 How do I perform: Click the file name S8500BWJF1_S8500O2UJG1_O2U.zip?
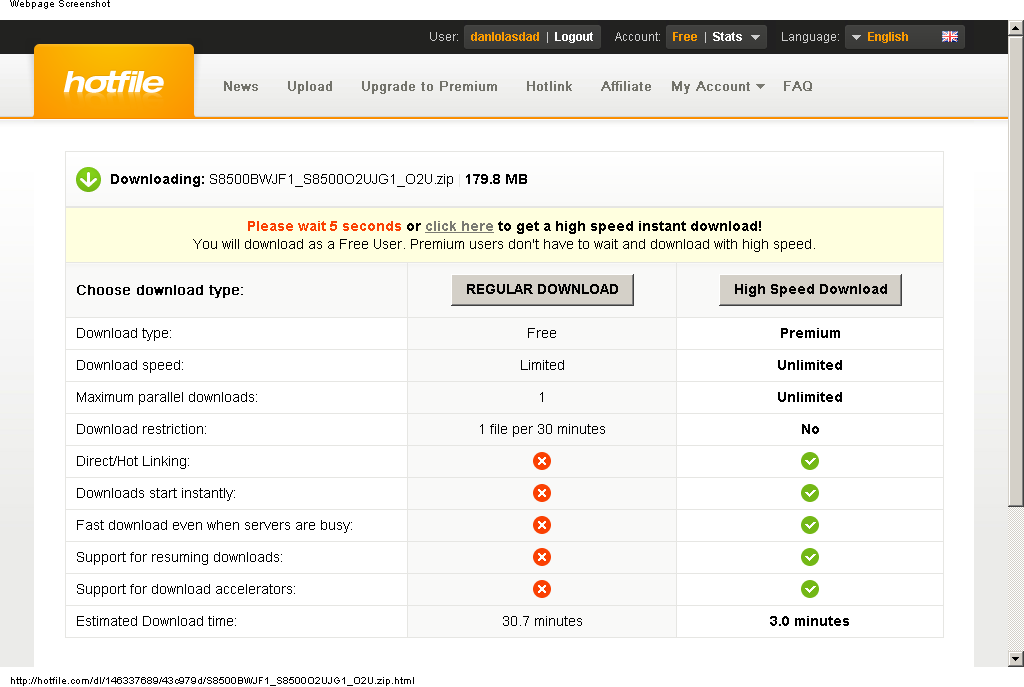click(x=331, y=180)
